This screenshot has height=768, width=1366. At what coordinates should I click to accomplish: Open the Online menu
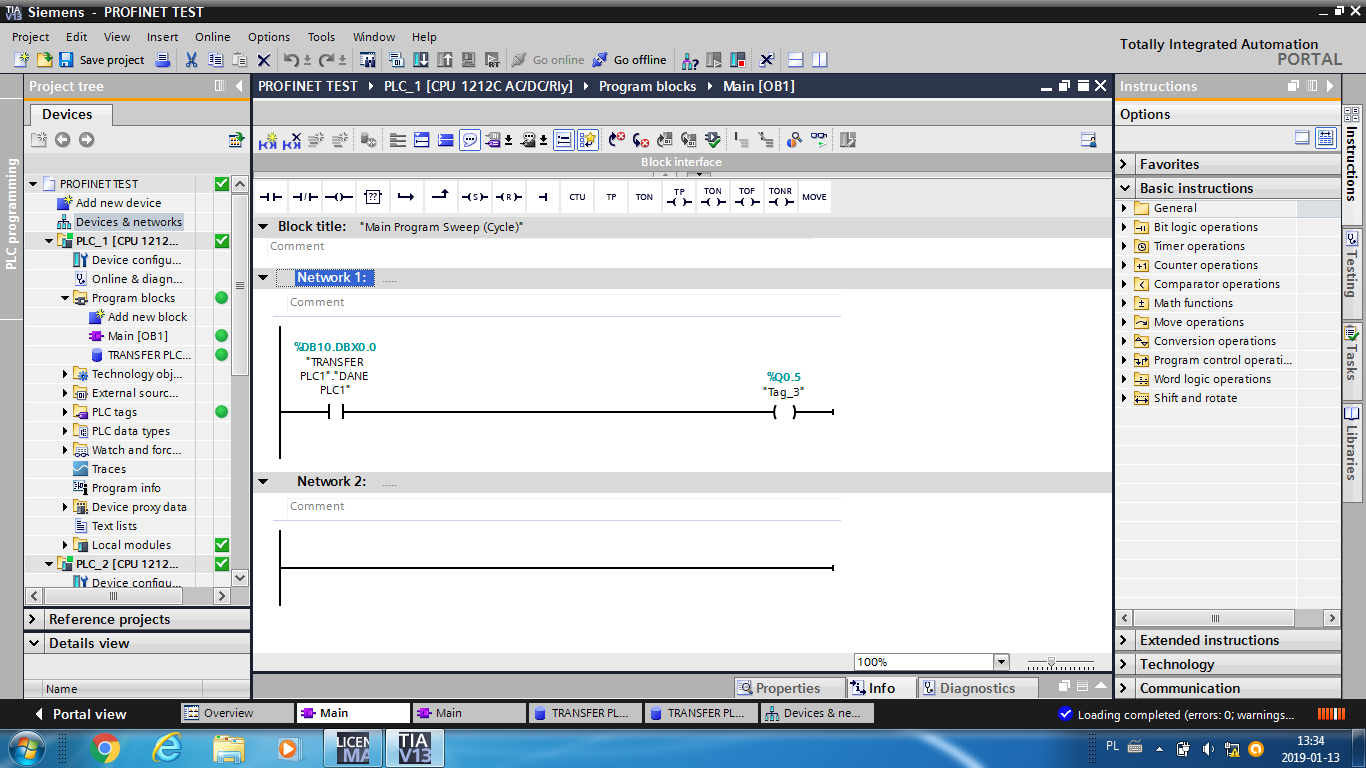click(213, 37)
